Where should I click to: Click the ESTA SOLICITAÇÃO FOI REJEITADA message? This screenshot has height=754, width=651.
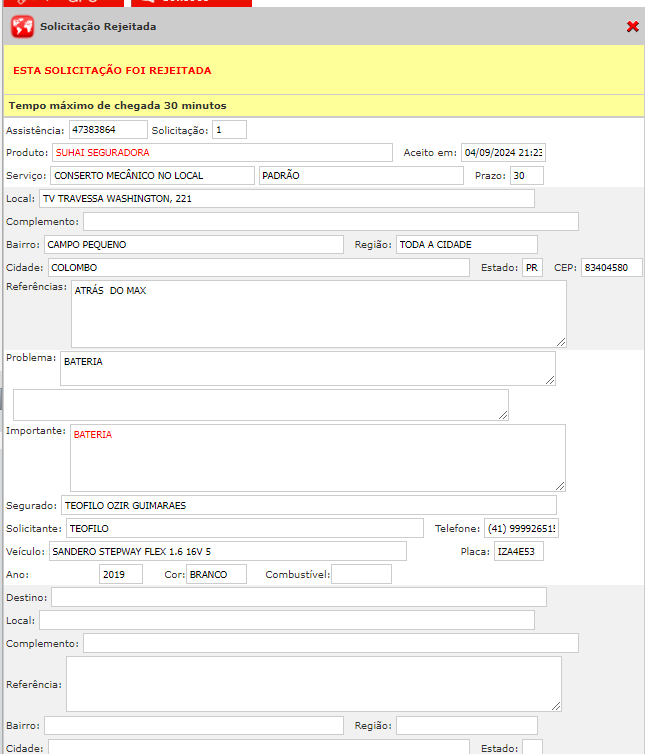[x=112, y=71]
